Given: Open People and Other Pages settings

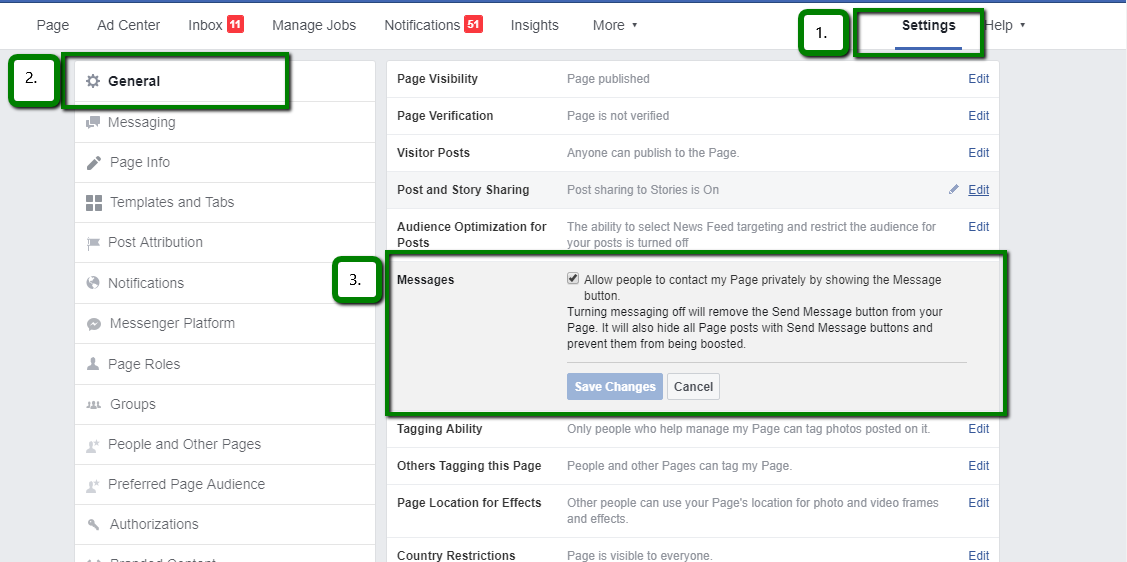Looking at the screenshot, I should (225, 445).
